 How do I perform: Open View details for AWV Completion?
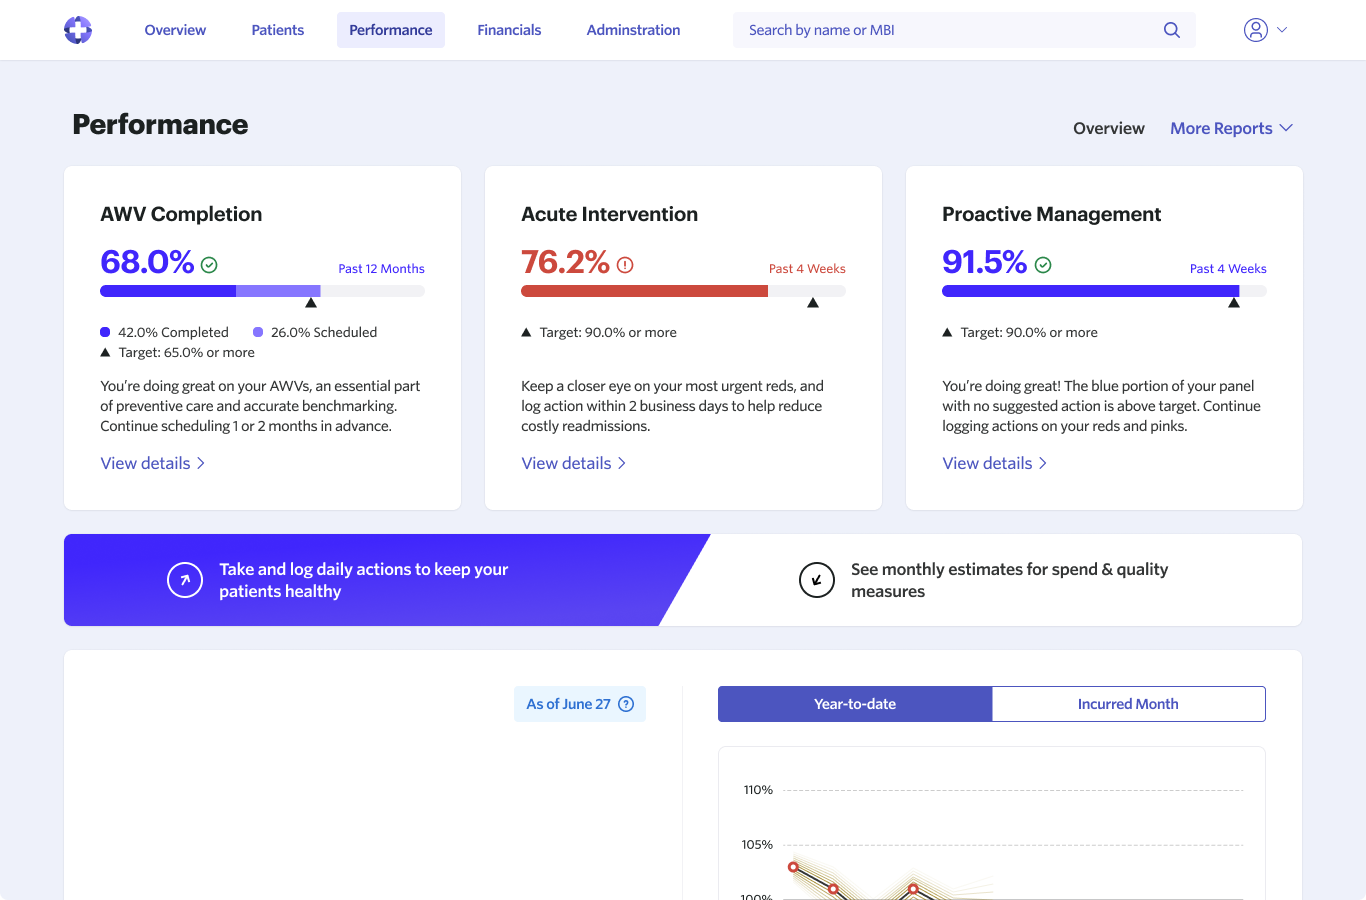click(152, 463)
